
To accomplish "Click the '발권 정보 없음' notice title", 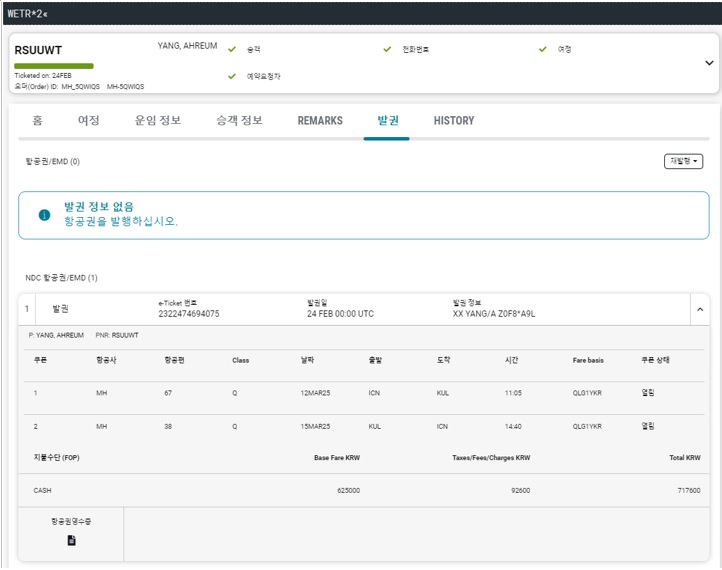I will tap(99, 207).
